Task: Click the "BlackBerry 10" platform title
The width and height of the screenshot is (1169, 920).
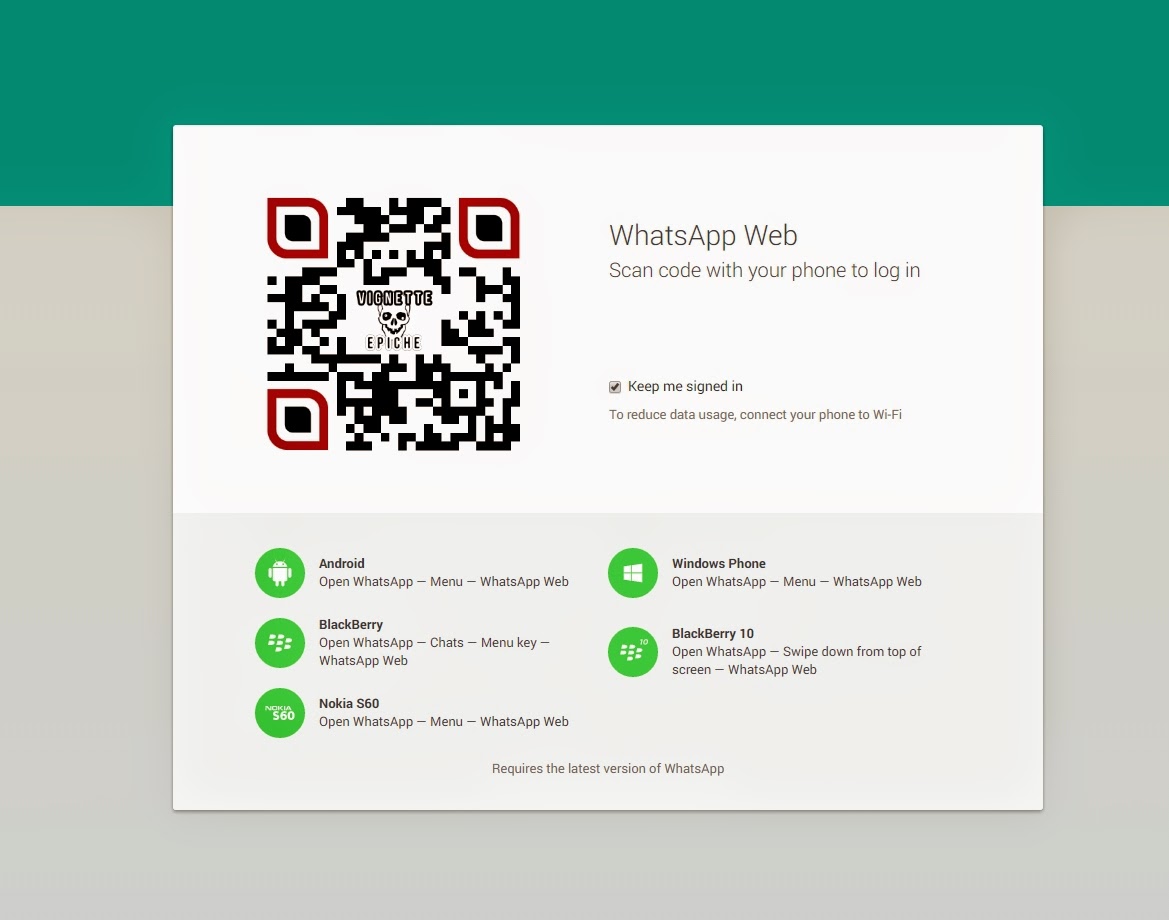Action: click(713, 634)
